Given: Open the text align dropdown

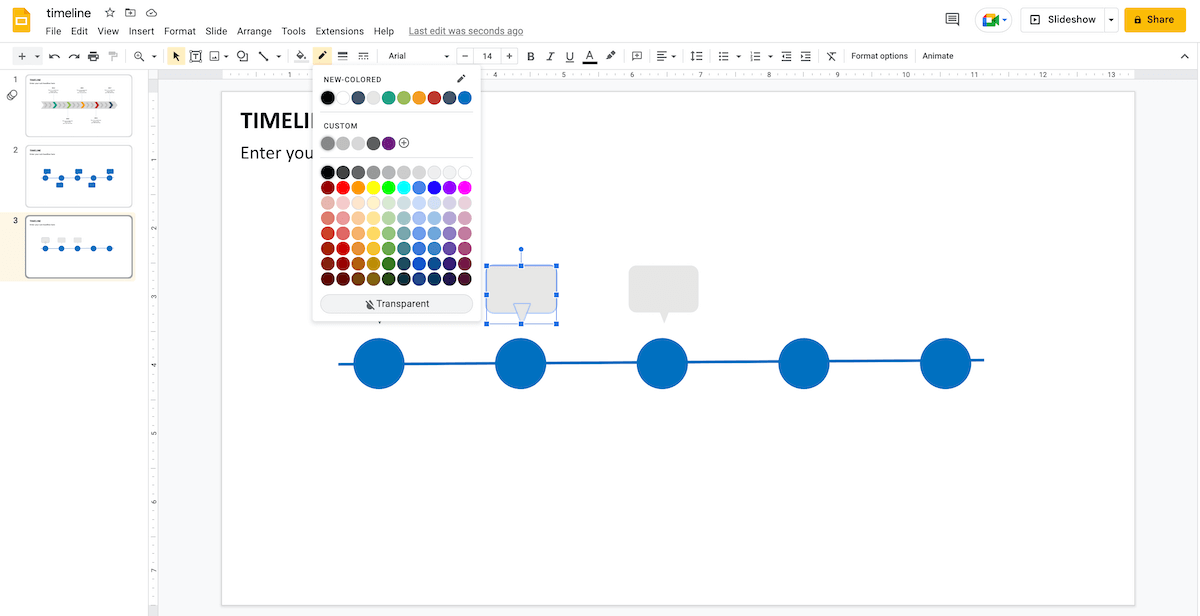Looking at the screenshot, I should point(666,56).
